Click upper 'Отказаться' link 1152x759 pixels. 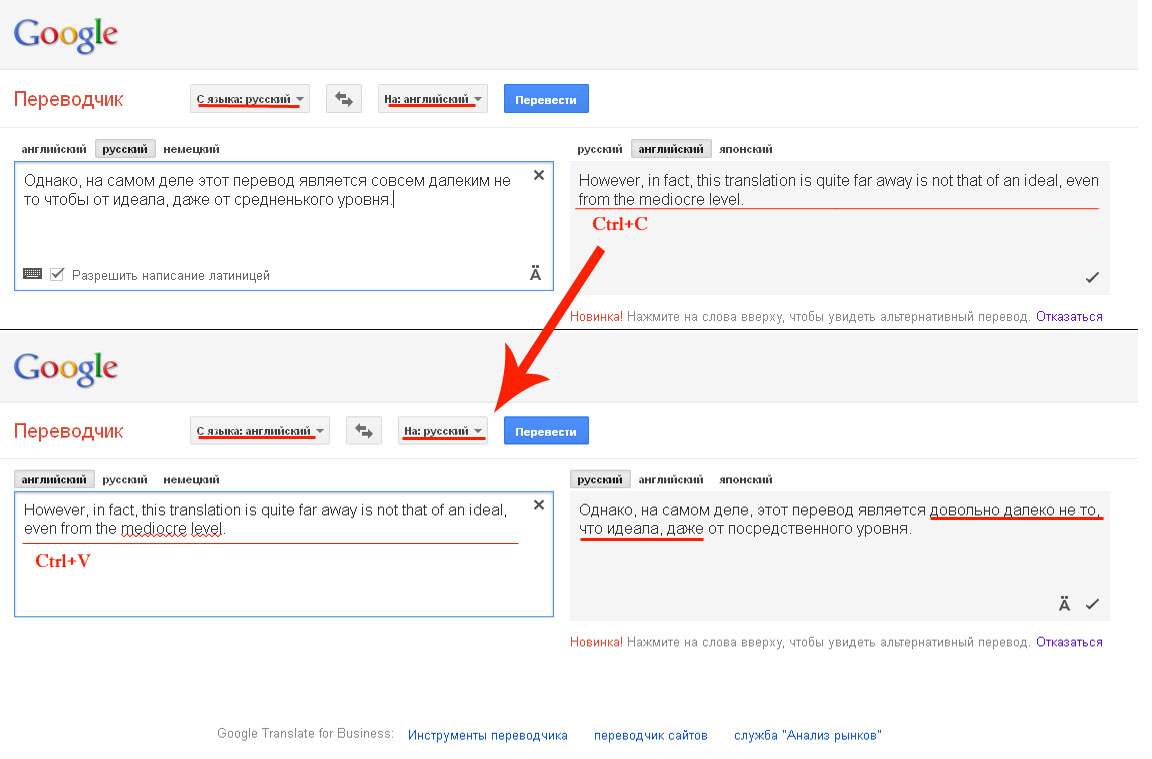(x=1069, y=317)
